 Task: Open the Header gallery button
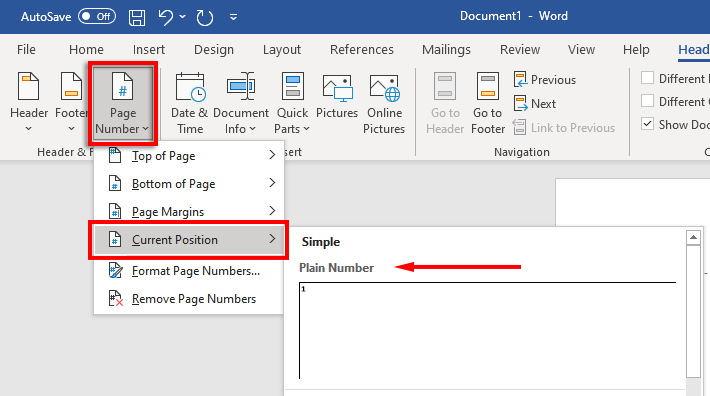(x=29, y=102)
